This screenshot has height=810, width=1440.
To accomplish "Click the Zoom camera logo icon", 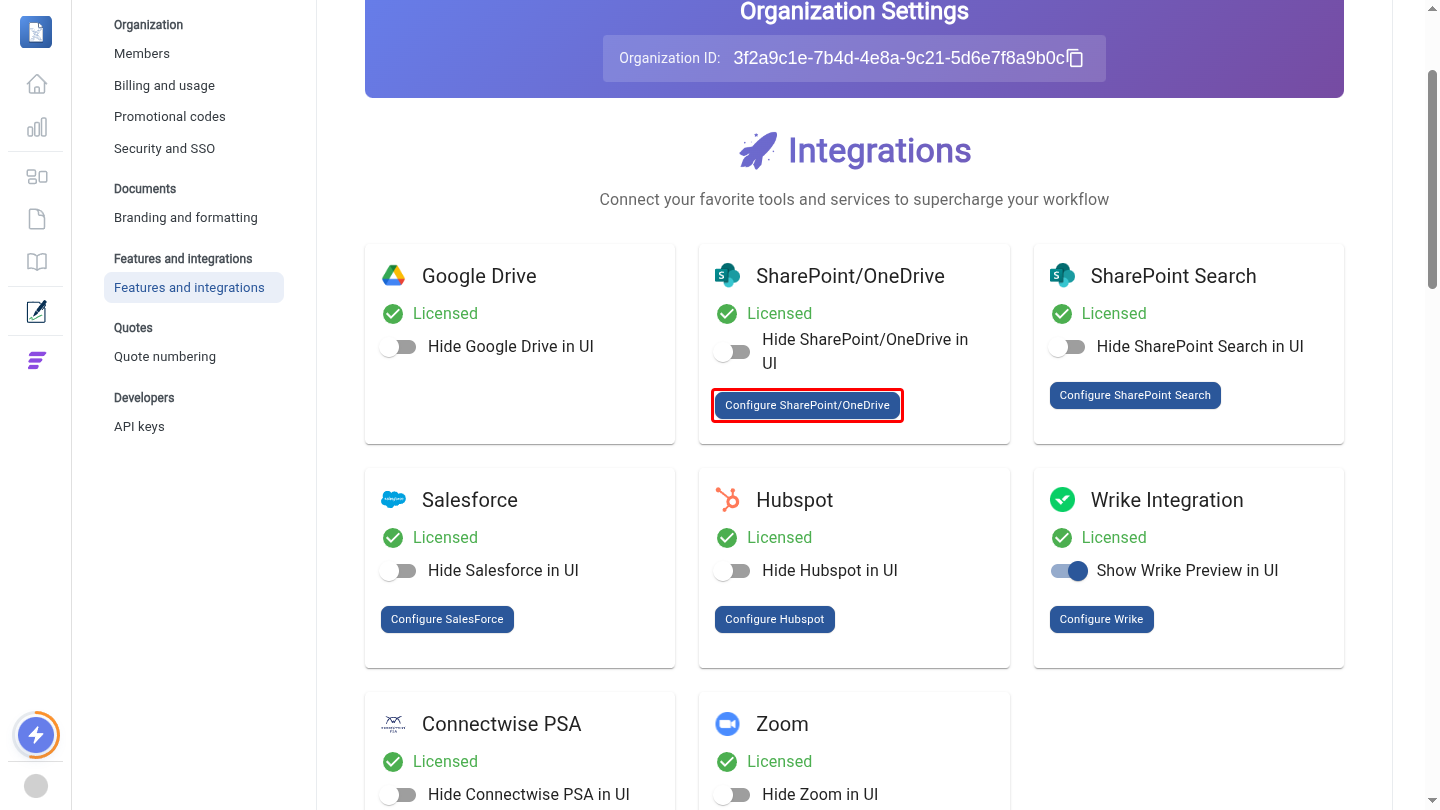I will point(727,724).
